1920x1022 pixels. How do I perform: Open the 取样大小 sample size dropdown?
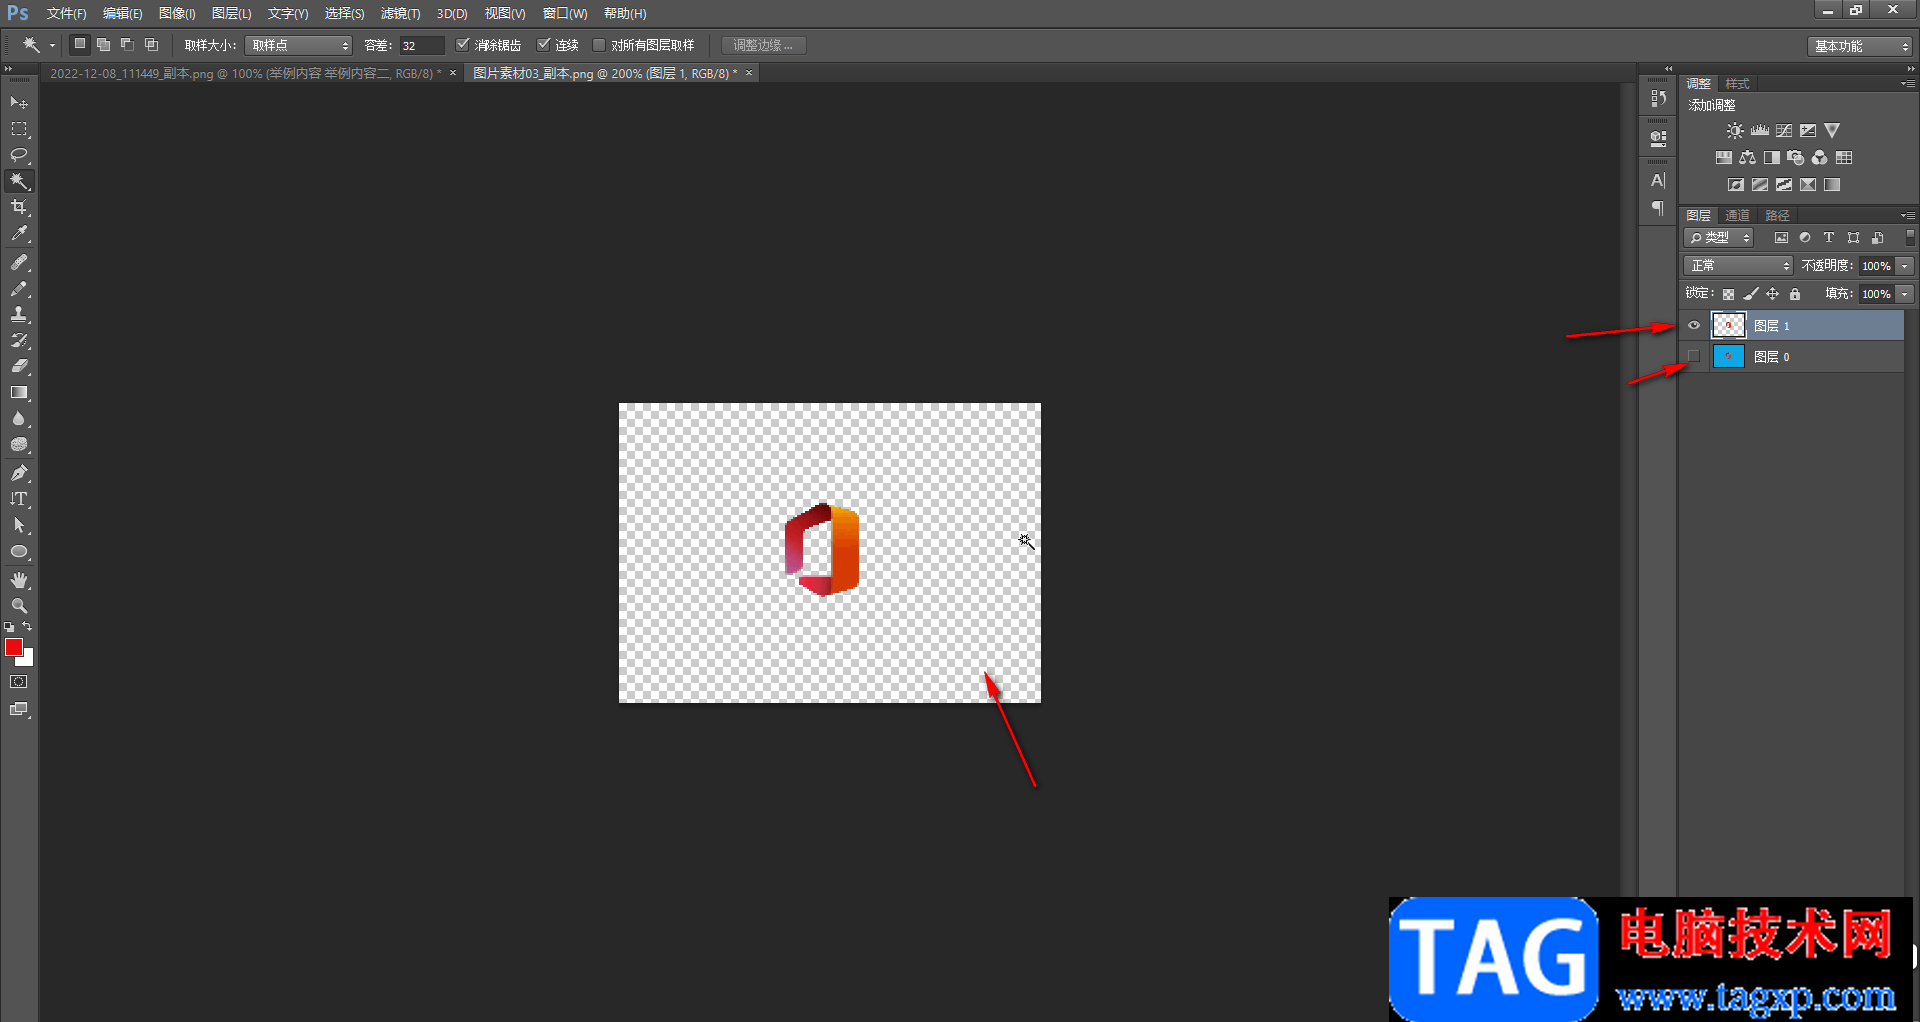point(298,45)
